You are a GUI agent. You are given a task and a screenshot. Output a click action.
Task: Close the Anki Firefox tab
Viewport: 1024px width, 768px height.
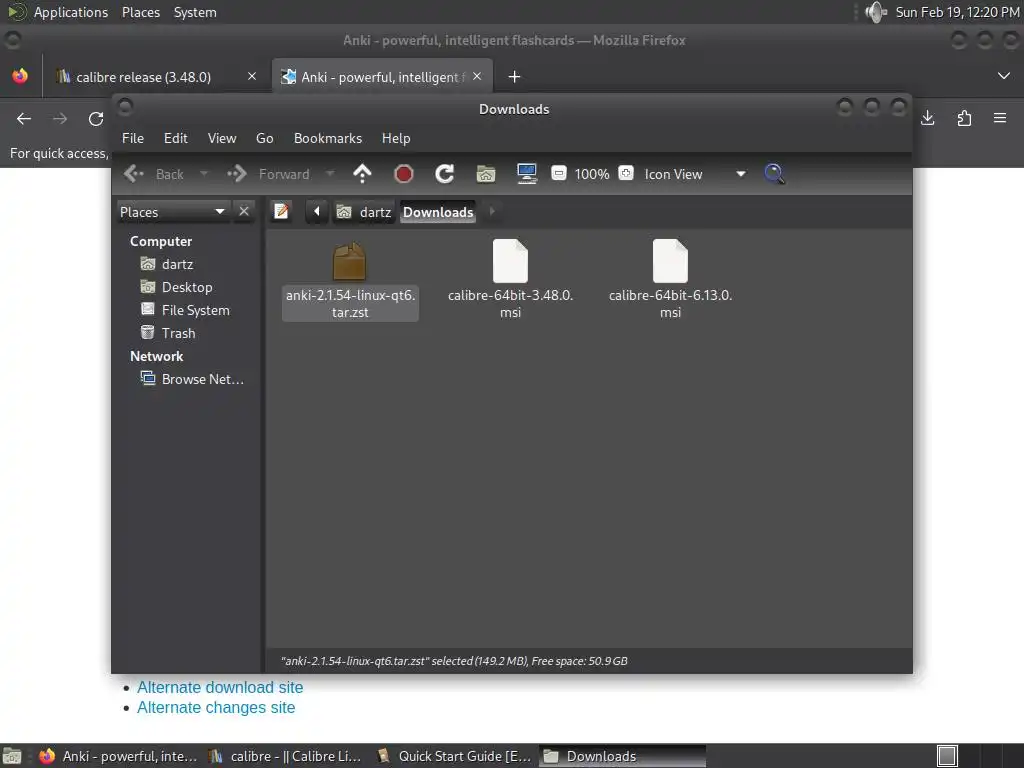coord(477,76)
